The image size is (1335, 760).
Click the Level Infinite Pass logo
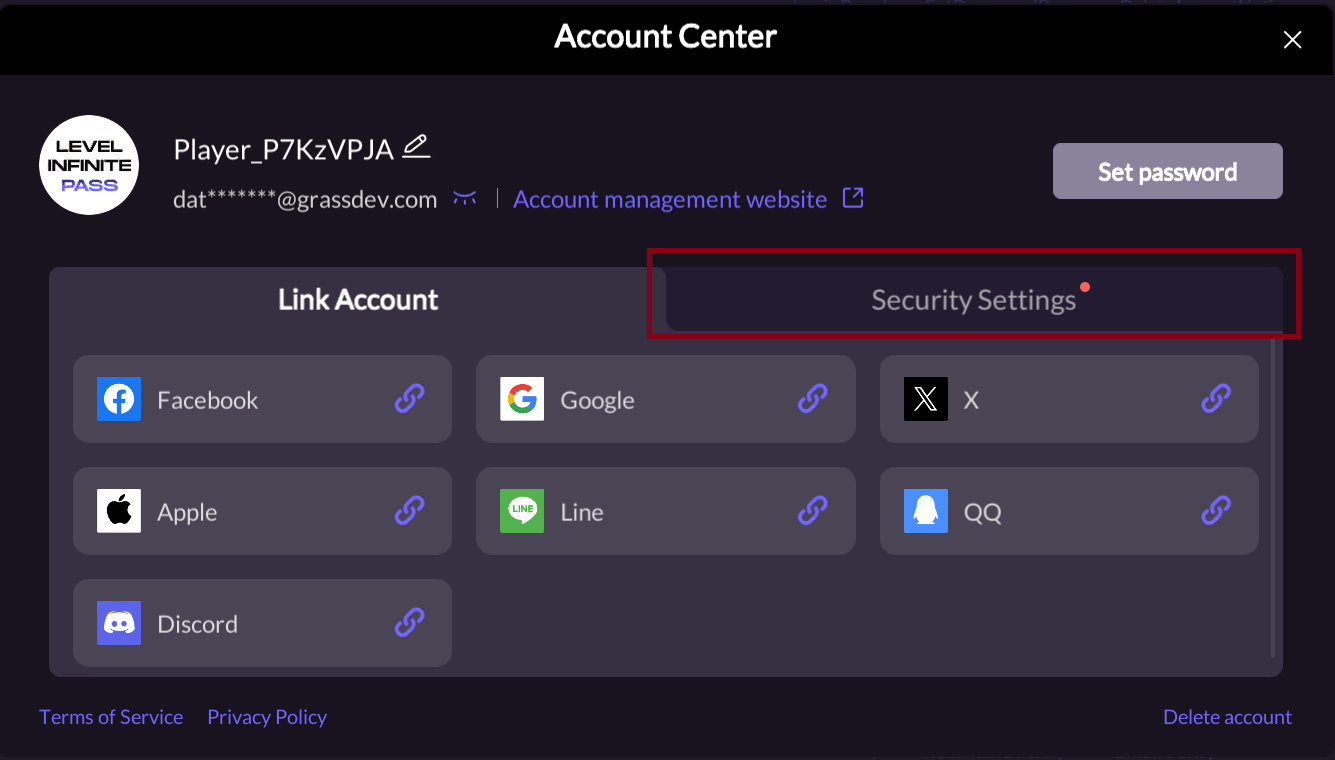[89, 165]
